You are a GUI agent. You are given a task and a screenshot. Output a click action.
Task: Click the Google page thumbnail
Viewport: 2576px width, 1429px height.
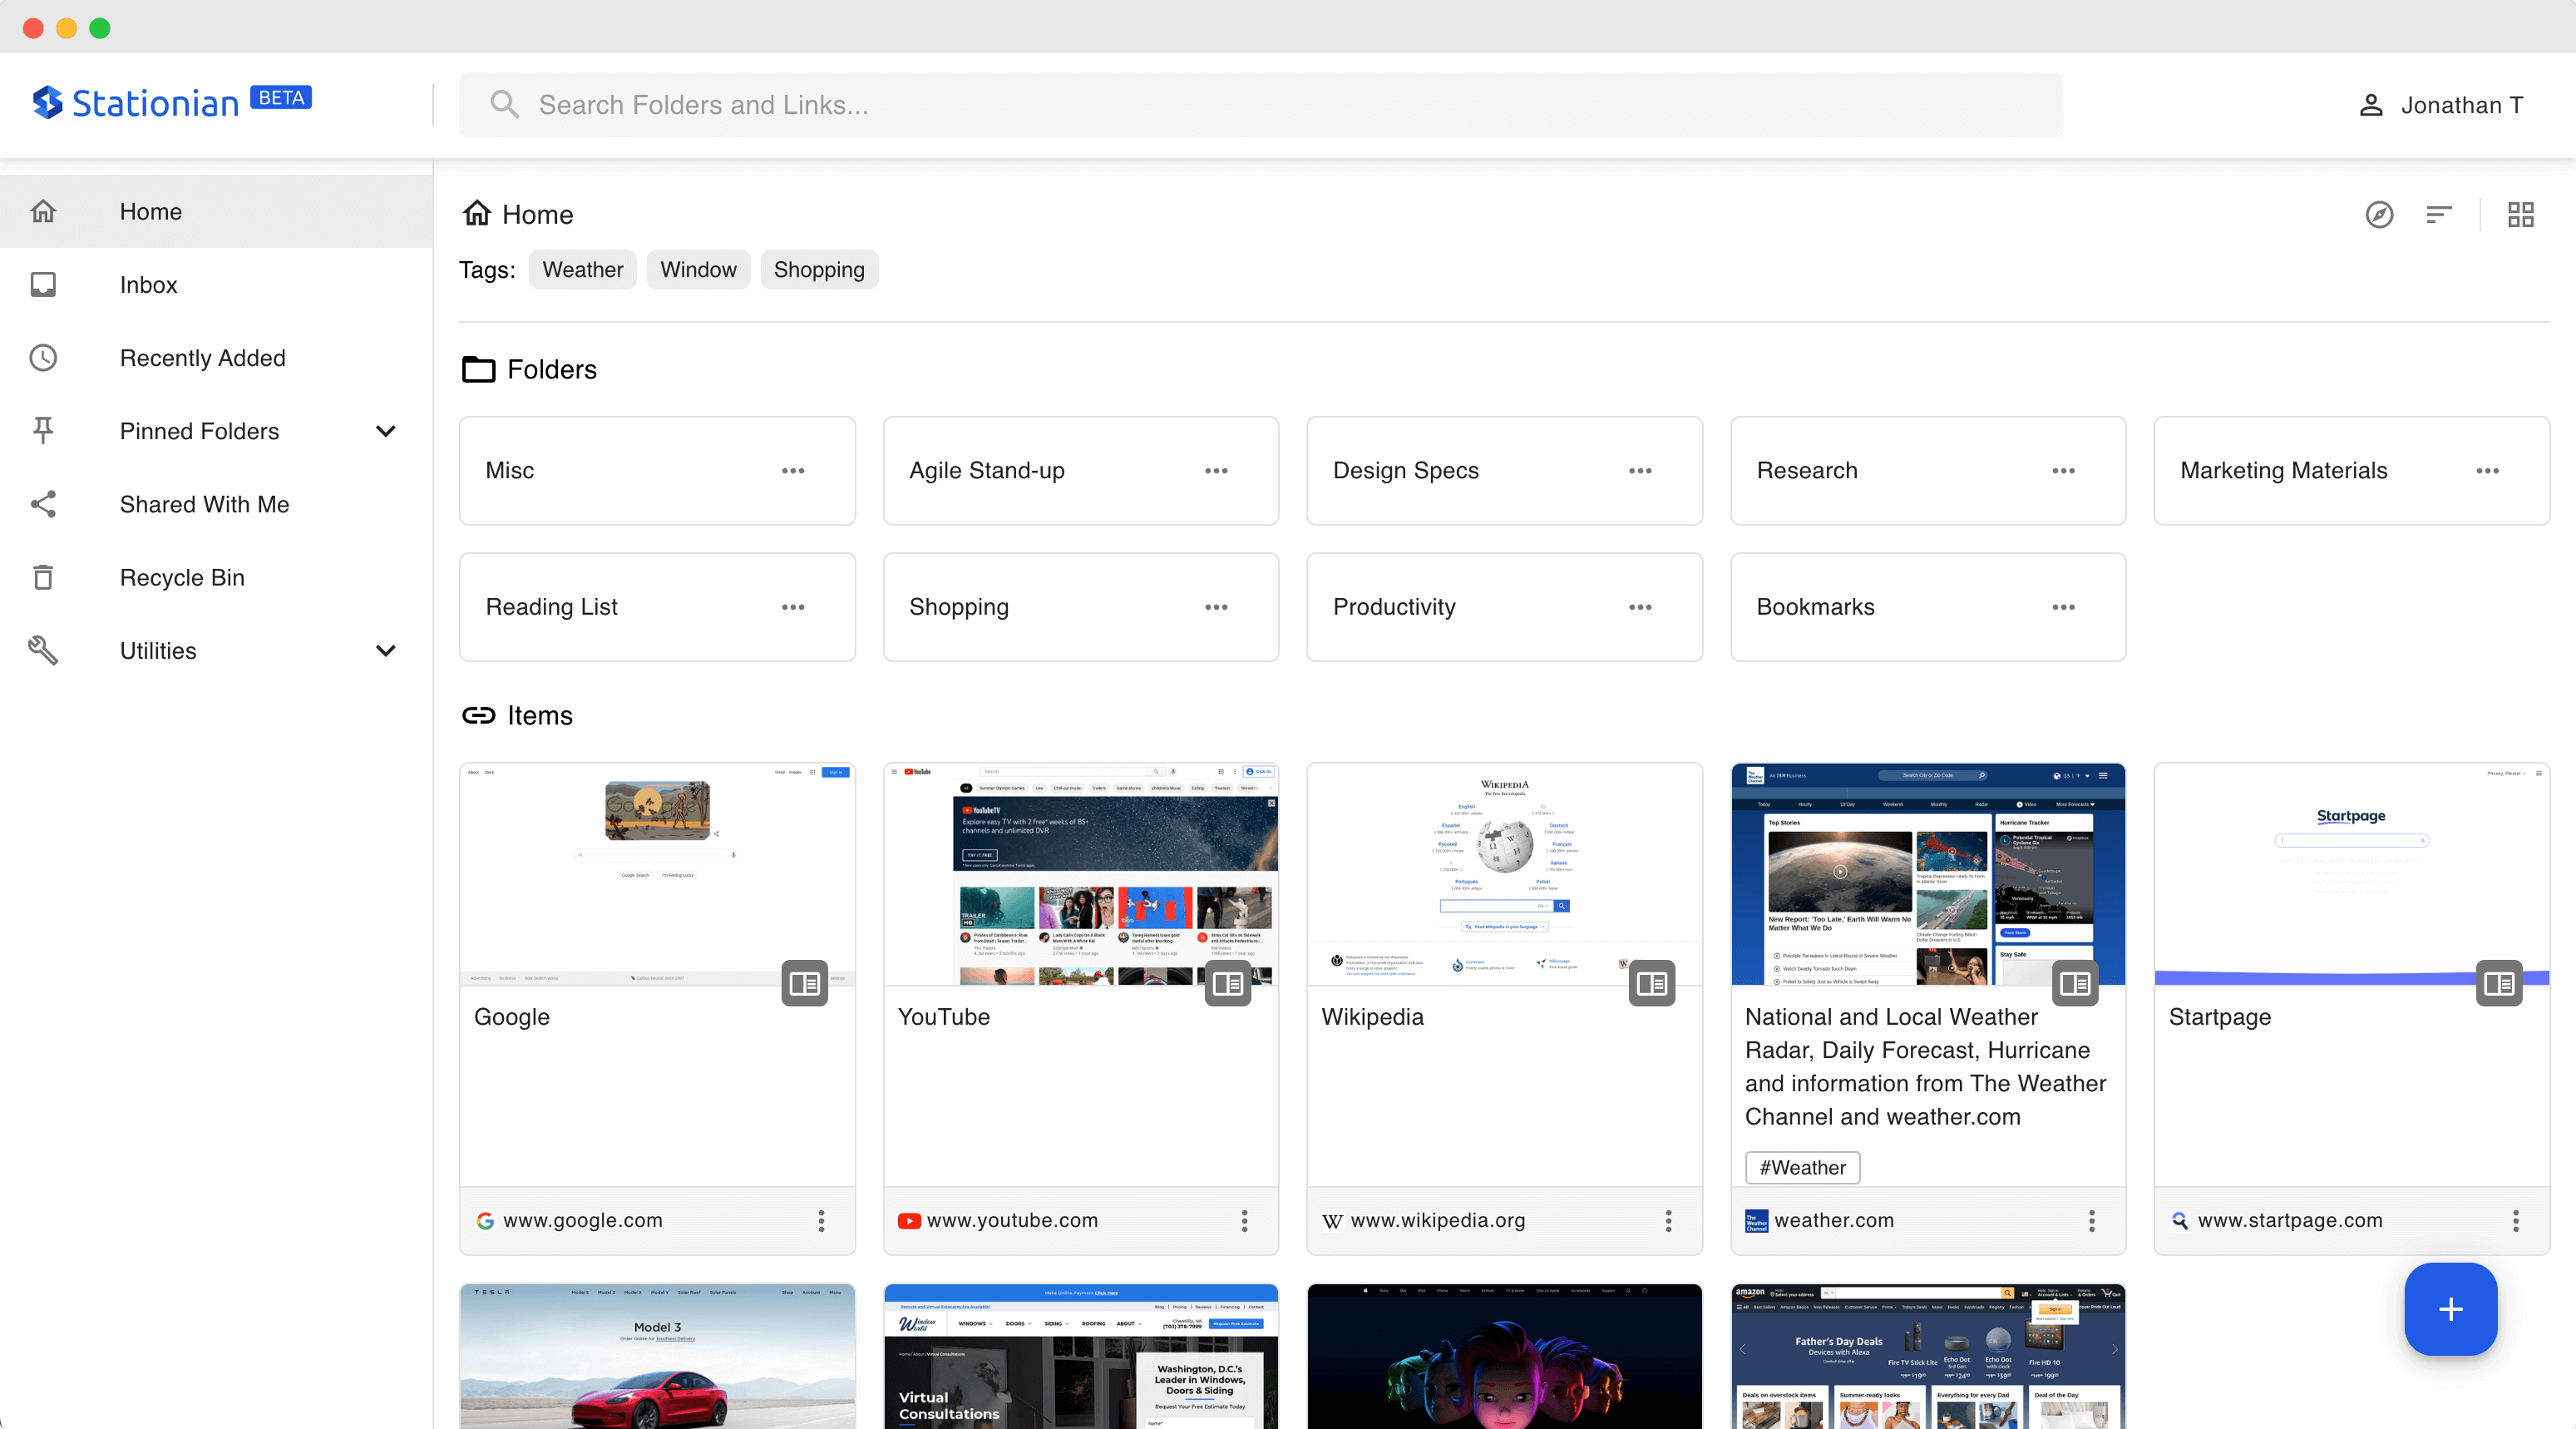click(x=657, y=874)
